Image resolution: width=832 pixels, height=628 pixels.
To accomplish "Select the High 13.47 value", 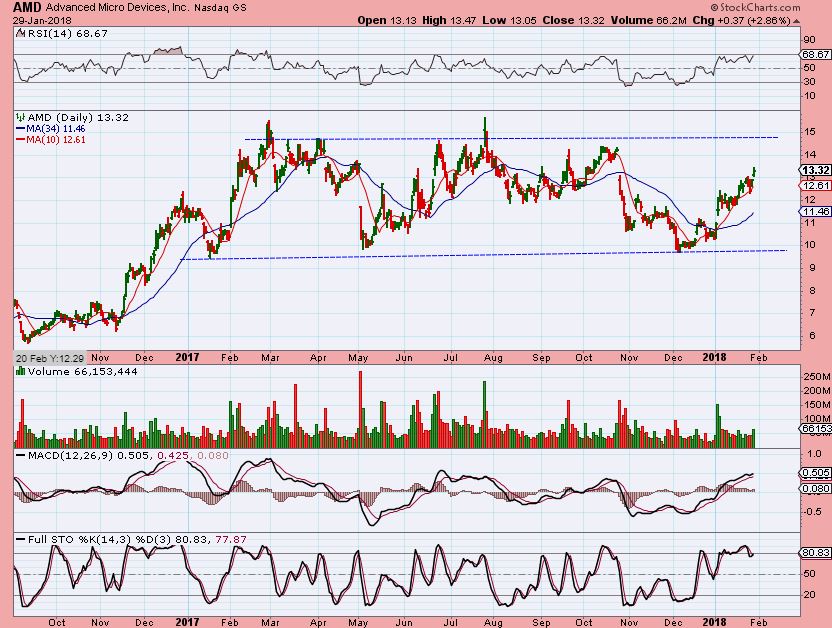I will (x=449, y=20).
